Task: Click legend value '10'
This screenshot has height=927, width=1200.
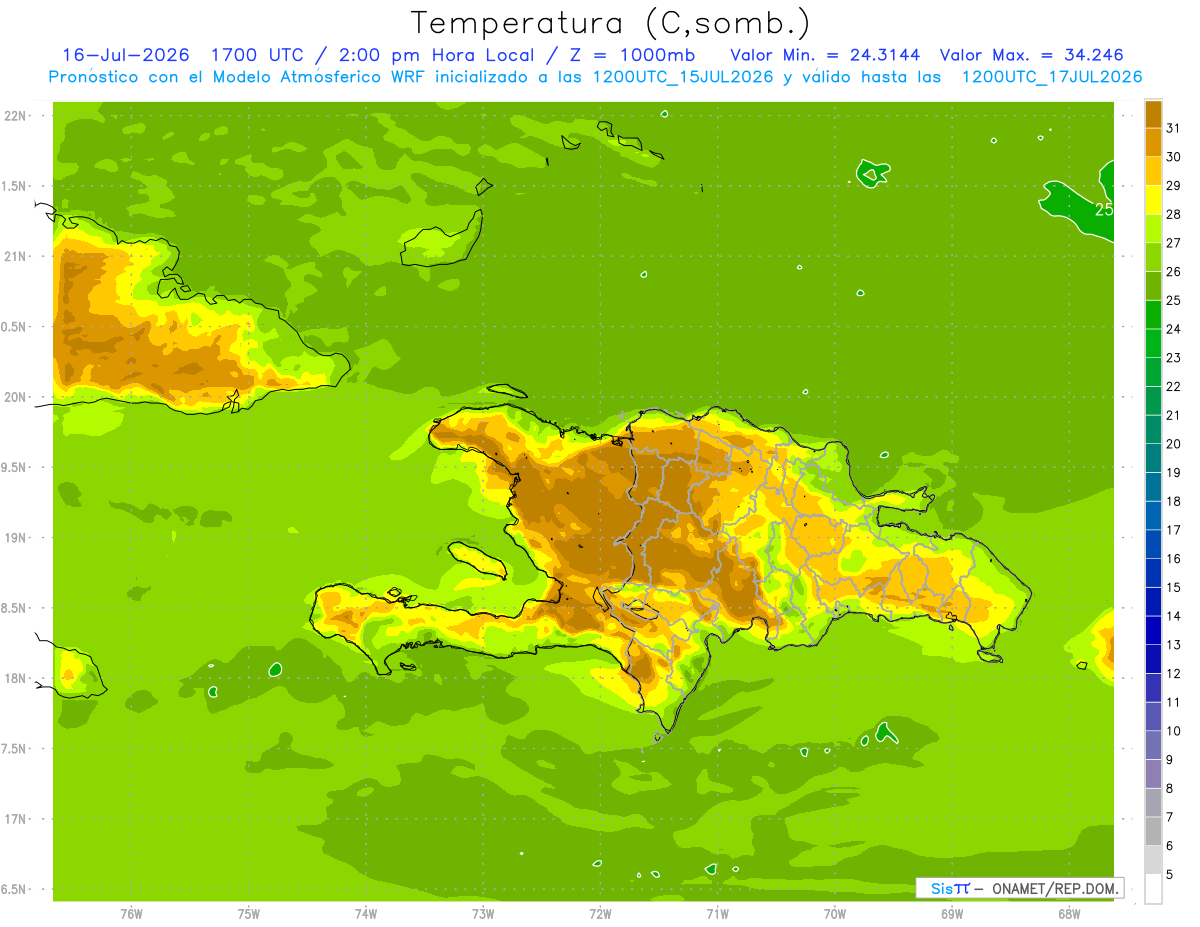Action: [1173, 731]
